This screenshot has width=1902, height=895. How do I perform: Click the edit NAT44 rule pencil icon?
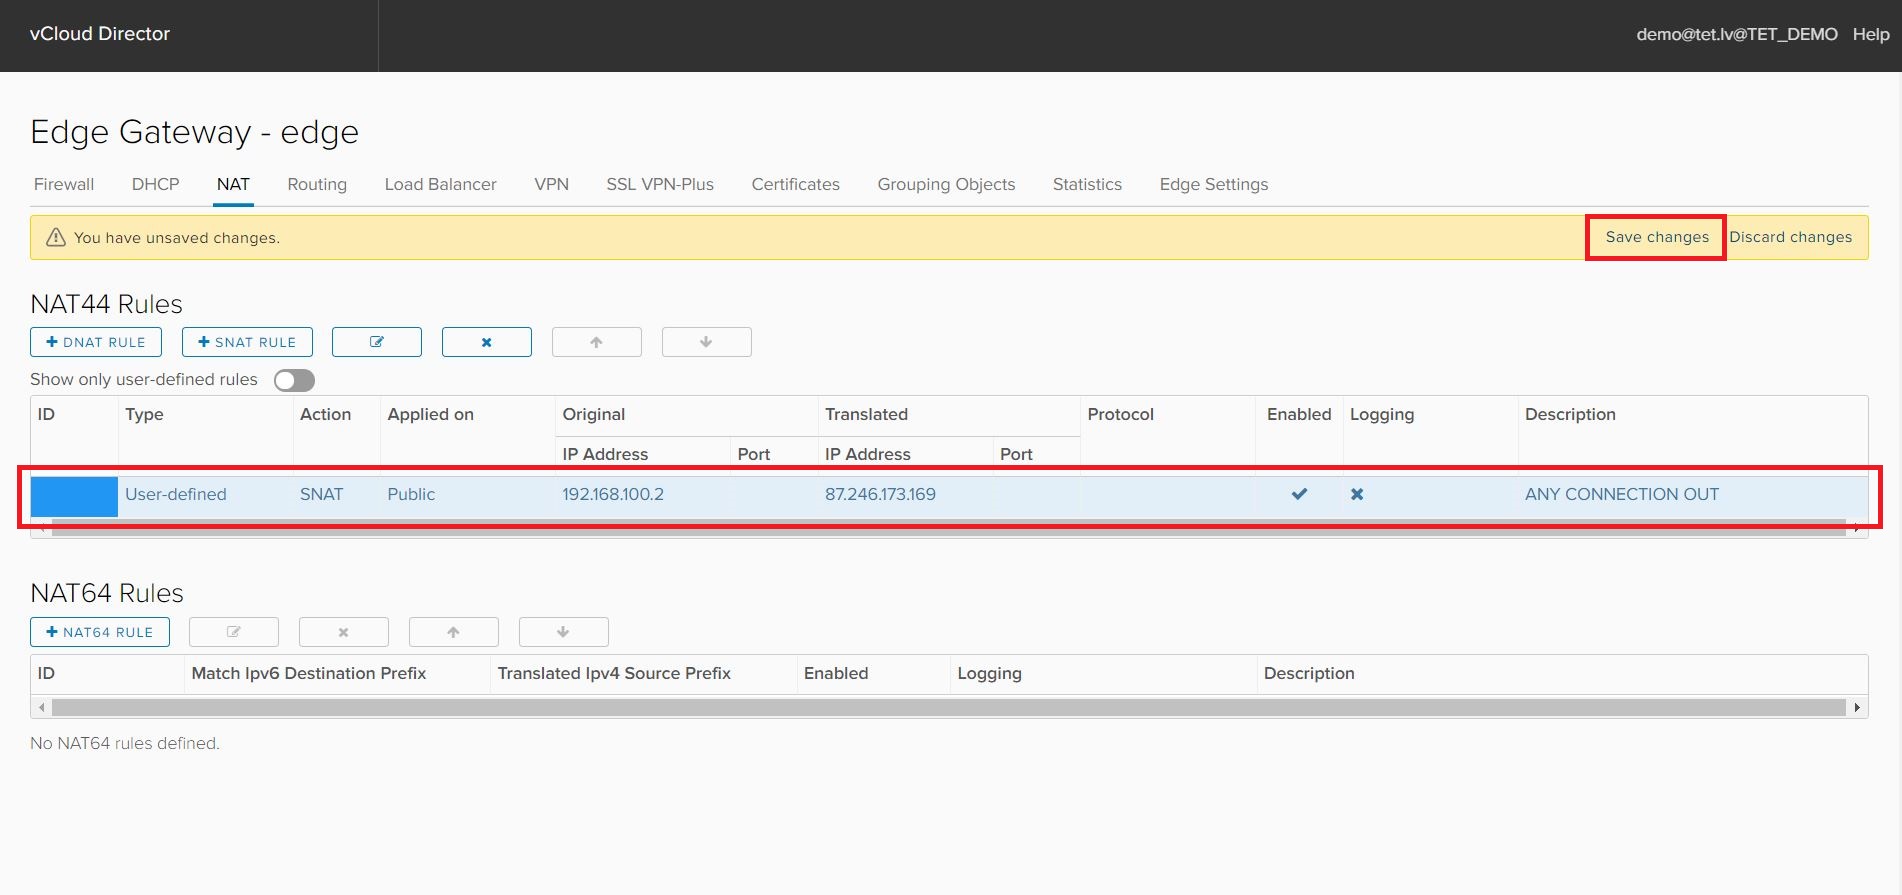(377, 342)
